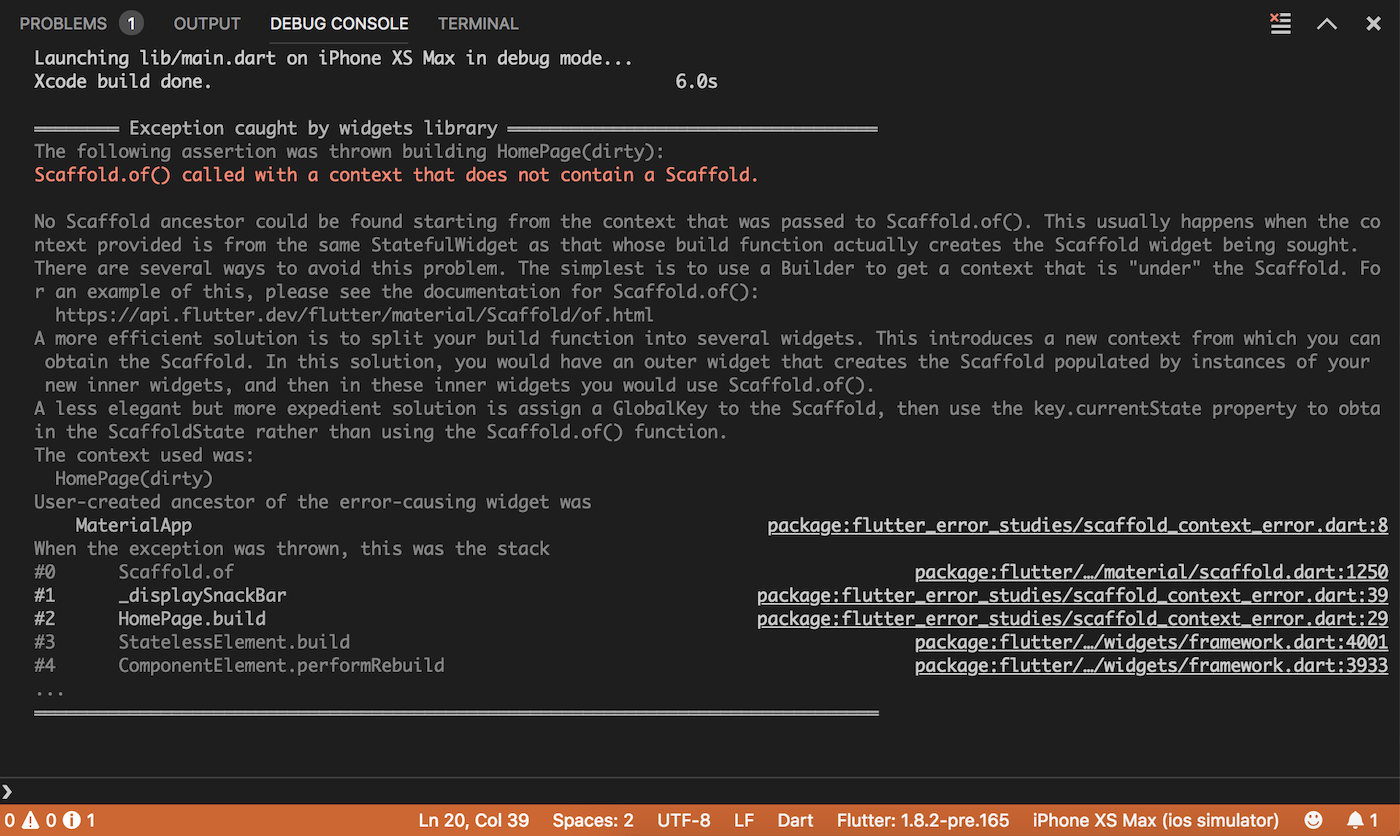Clear the debug console output
The image size is (1400, 836).
click(x=1280, y=24)
